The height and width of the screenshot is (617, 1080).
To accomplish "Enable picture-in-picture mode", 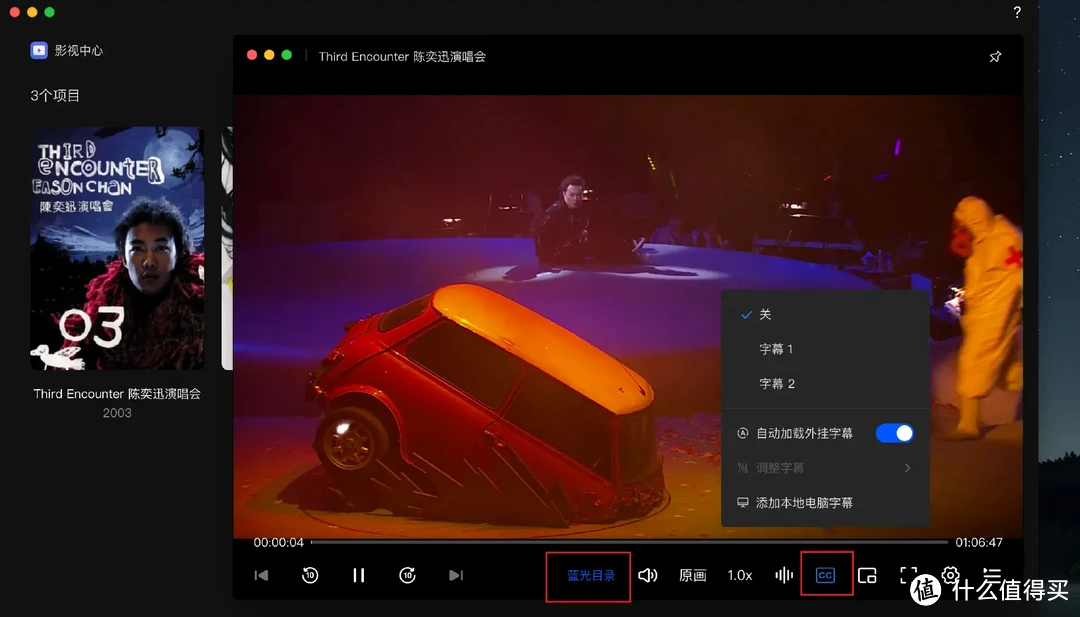I will coord(867,575).
